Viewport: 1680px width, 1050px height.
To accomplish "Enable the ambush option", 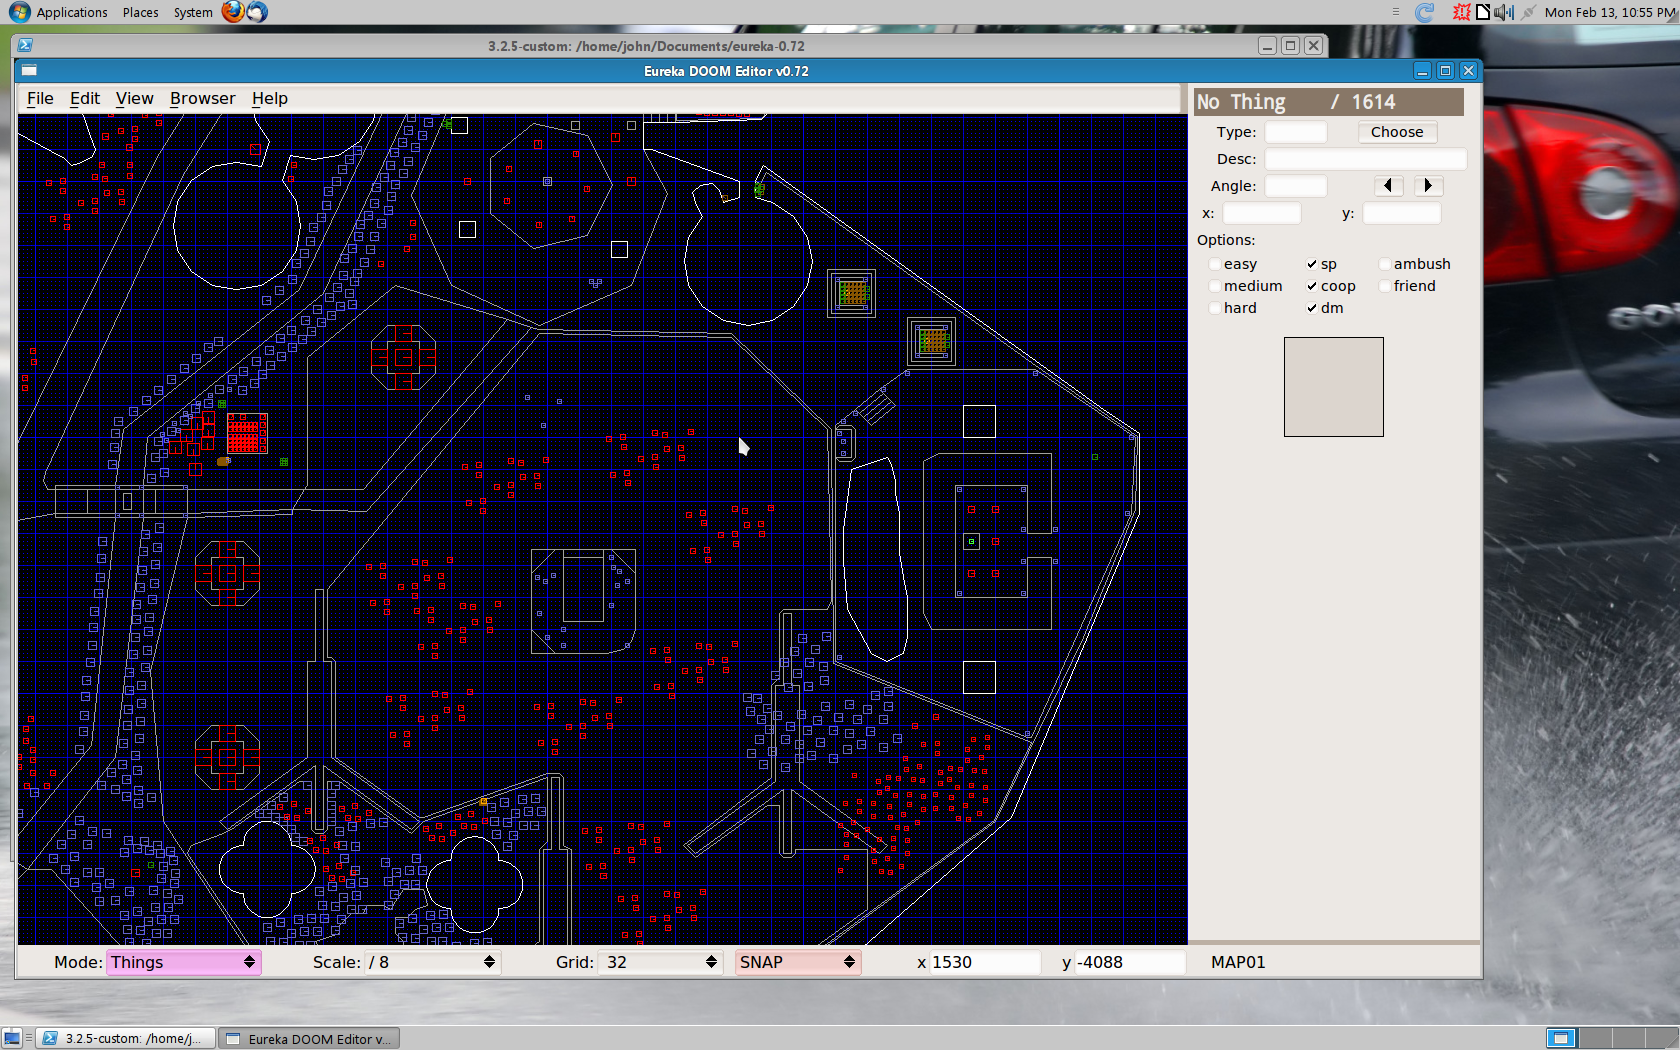I will pyautogui.click(x=1385, y=264).
